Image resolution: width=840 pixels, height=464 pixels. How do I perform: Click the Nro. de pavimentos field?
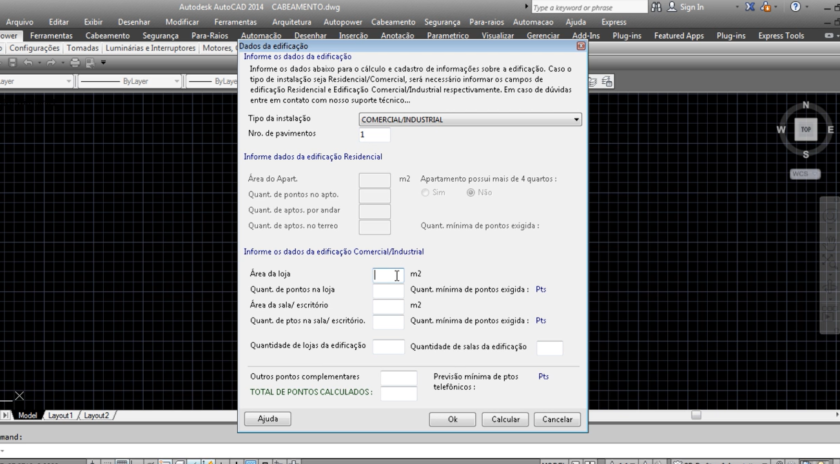pyautogui.click(x=374, y=134)
